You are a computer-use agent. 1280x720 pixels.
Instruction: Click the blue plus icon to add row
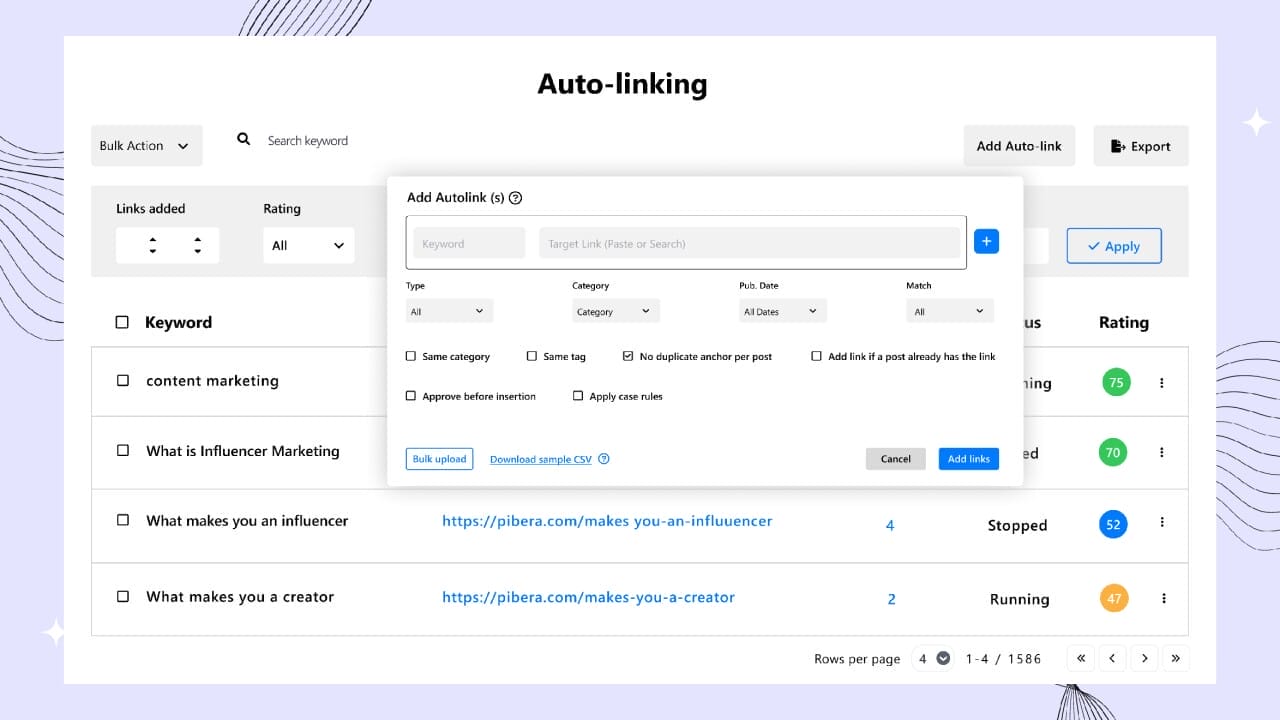coord(986,241)
